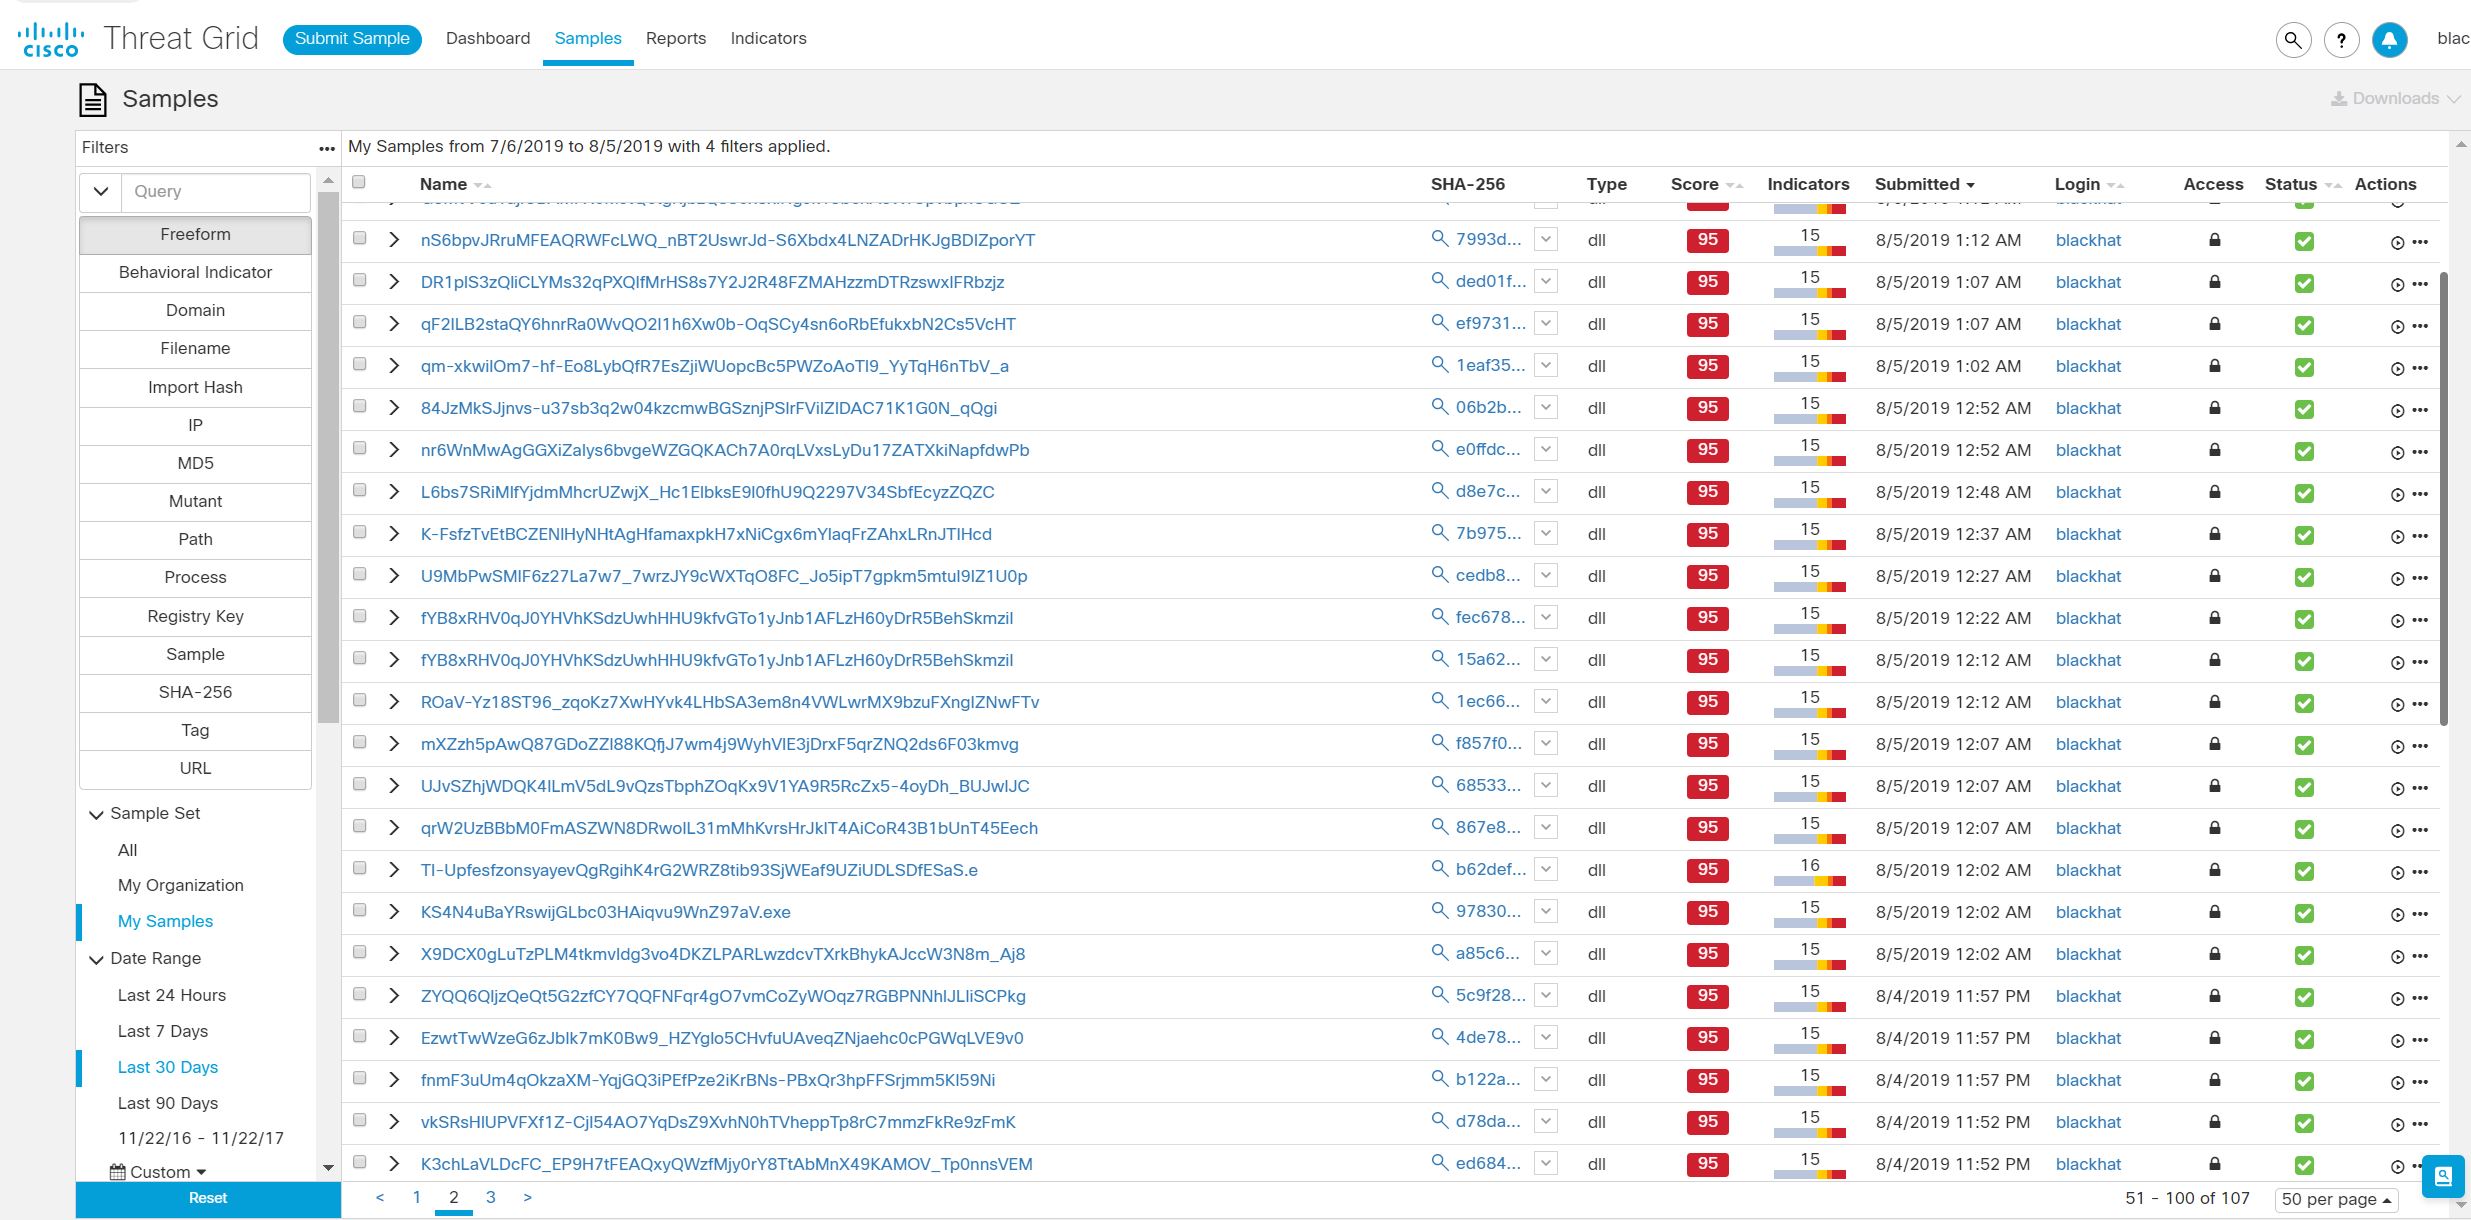Check the box for KS4N4uBaYRswijGLbc03HAiqvu9WnZ97aV.exe row
This screenshot has height=1220, width=2471.
click(359, 911)
